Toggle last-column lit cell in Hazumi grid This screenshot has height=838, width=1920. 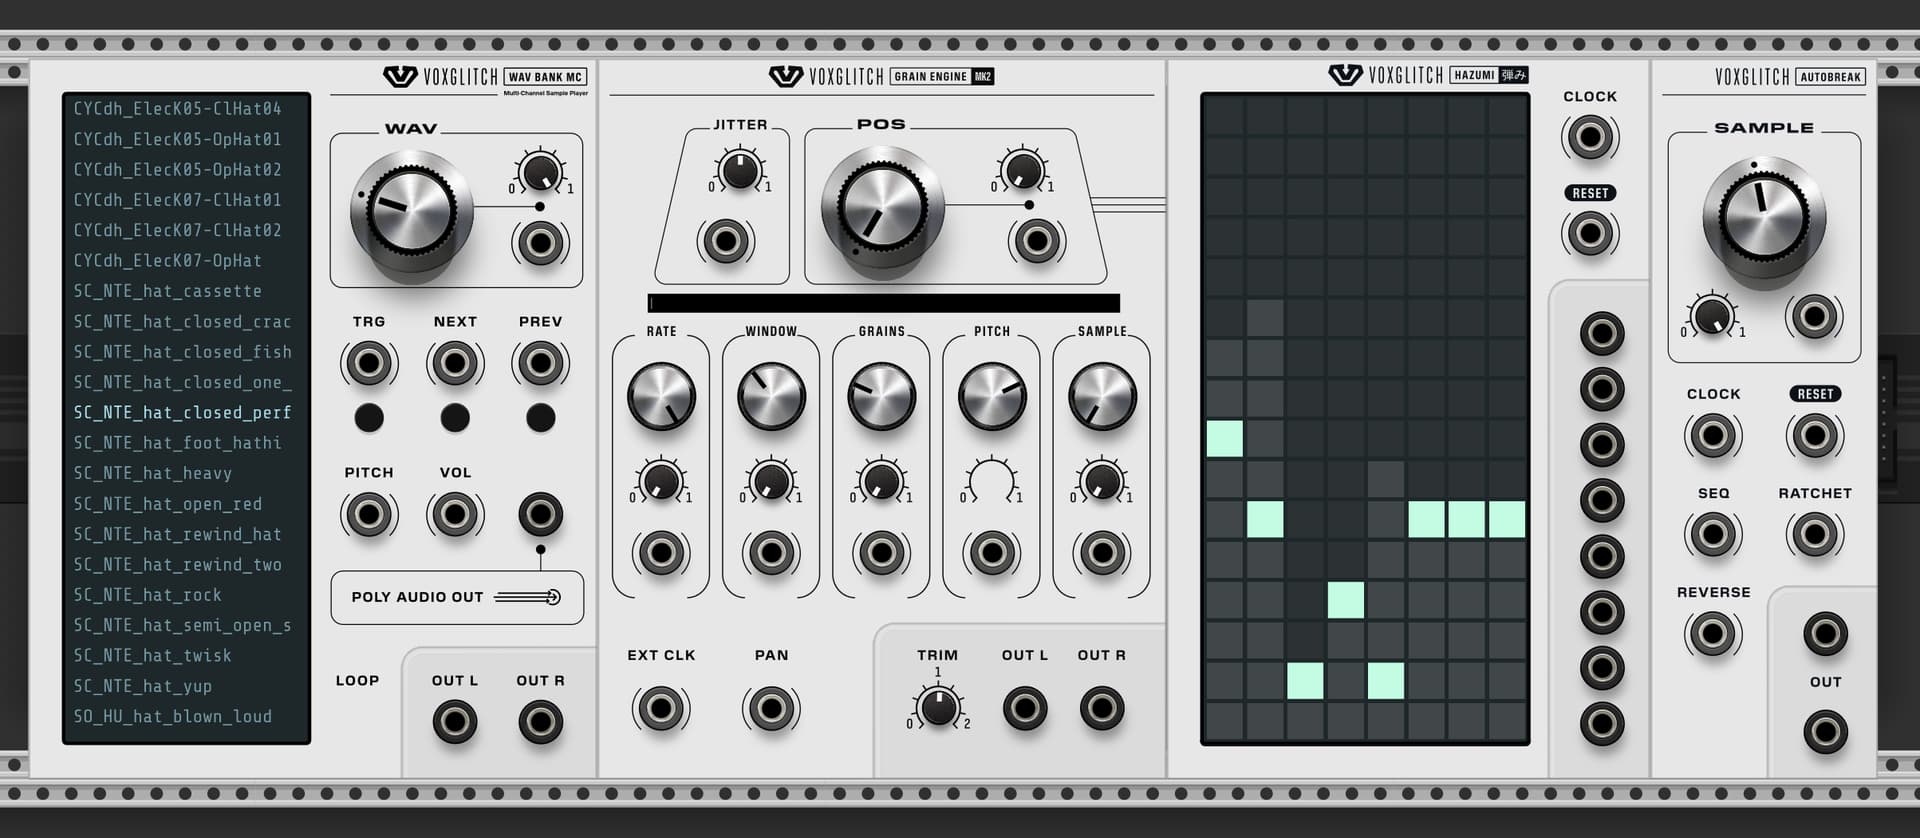pos(1507,519)
